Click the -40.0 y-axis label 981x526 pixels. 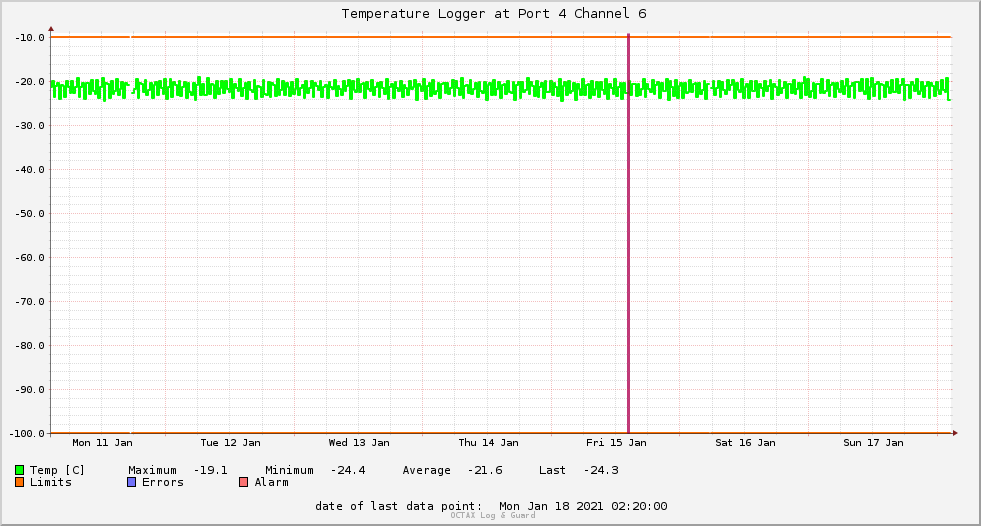click(x=29, y=169)
